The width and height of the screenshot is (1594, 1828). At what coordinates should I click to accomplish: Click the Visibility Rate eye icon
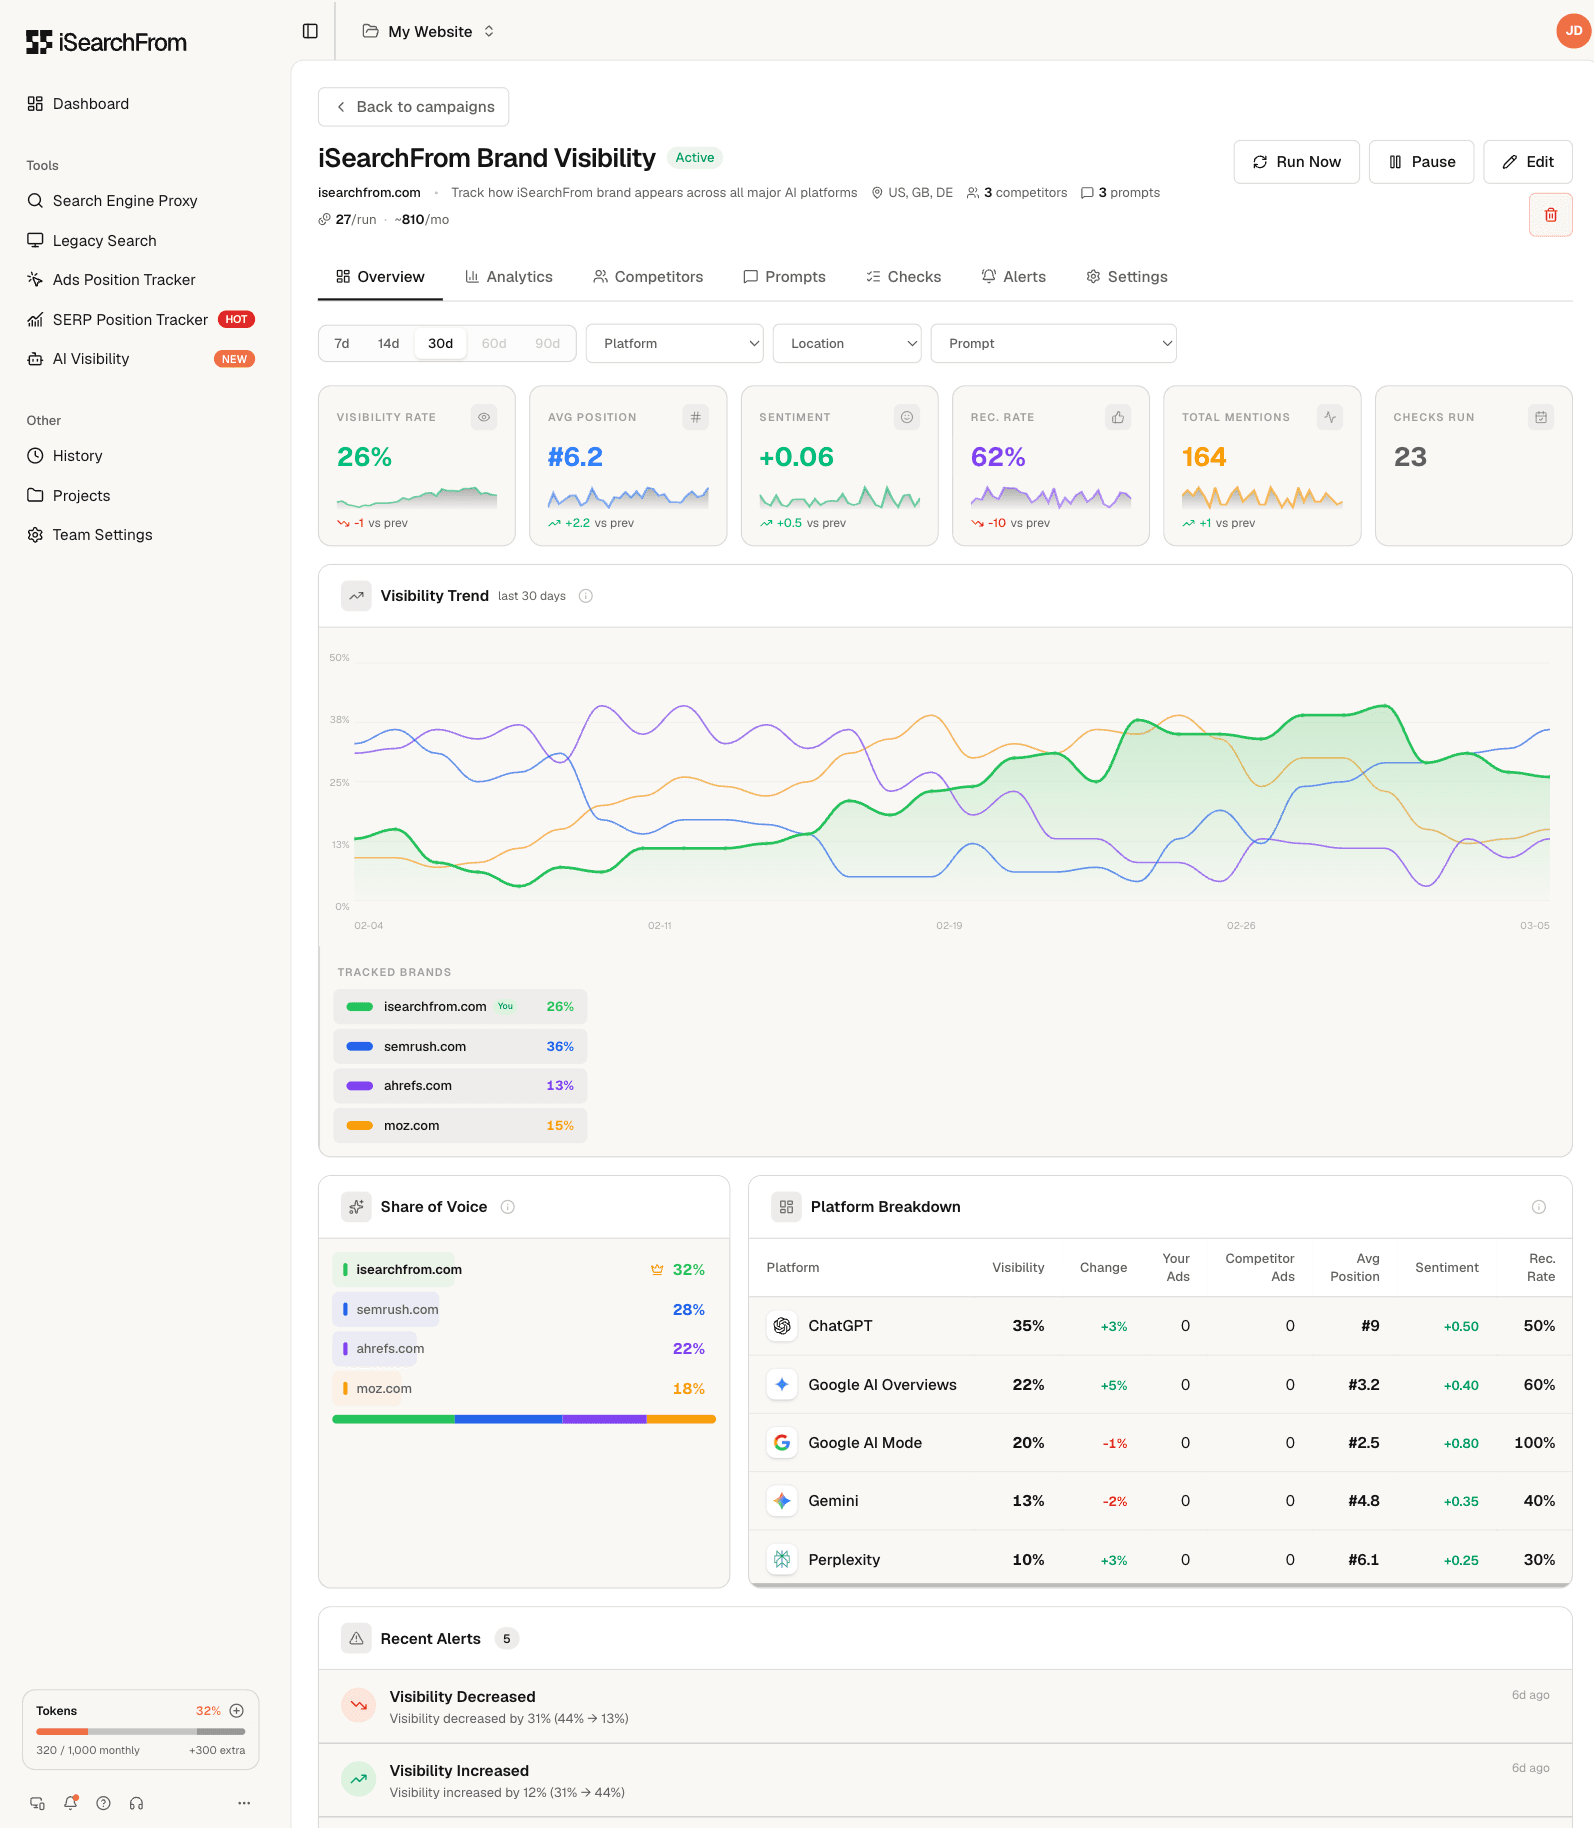coord(484,417)
